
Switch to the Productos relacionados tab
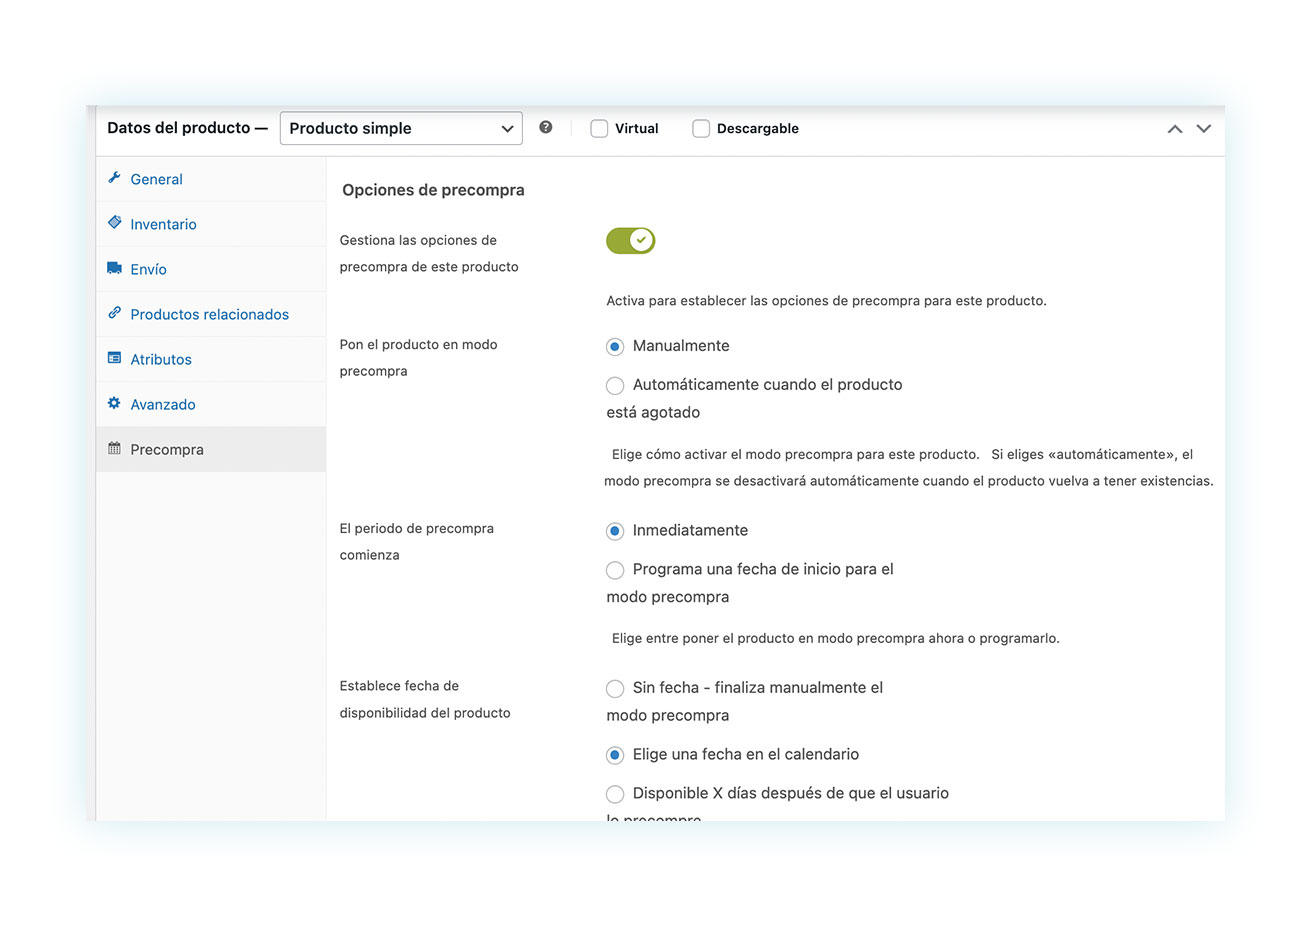point(209,314)
